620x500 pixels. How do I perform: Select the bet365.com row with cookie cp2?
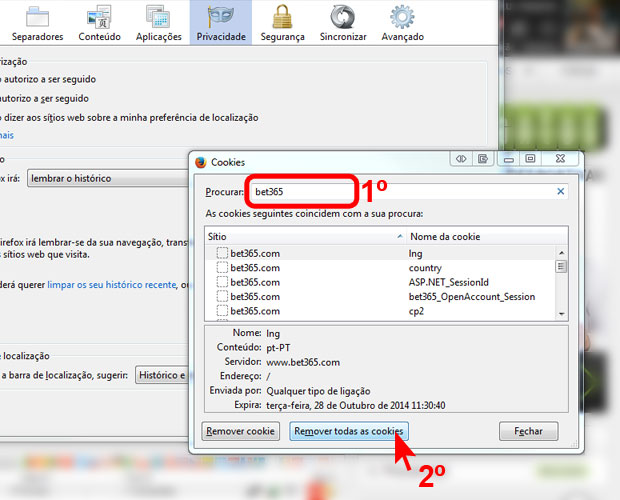[381, 311]
